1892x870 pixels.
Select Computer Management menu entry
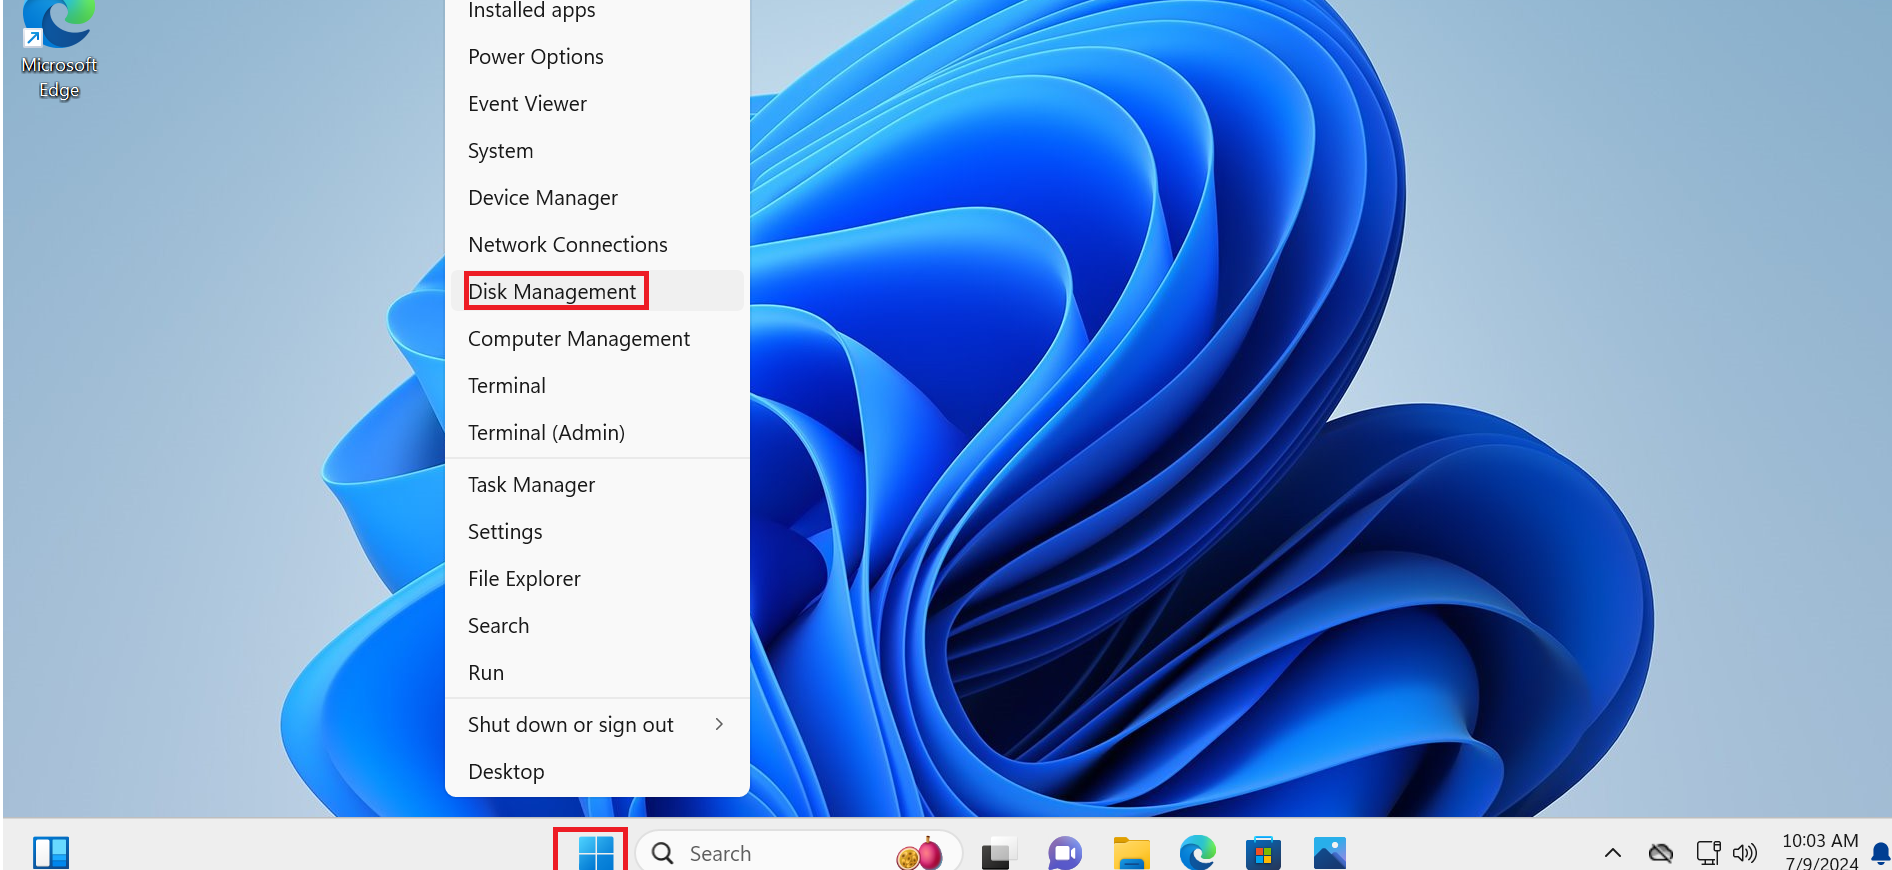coord(597,338)
